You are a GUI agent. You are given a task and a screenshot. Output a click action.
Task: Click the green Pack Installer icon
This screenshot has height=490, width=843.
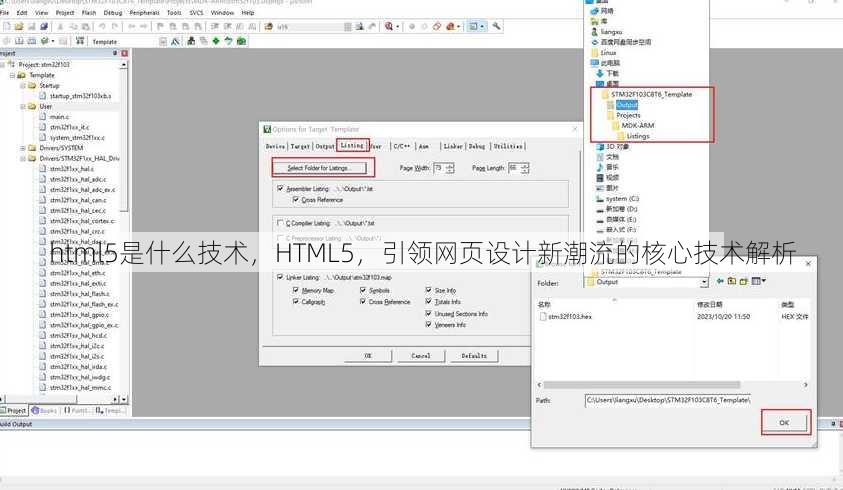click(x=241, y=41)
